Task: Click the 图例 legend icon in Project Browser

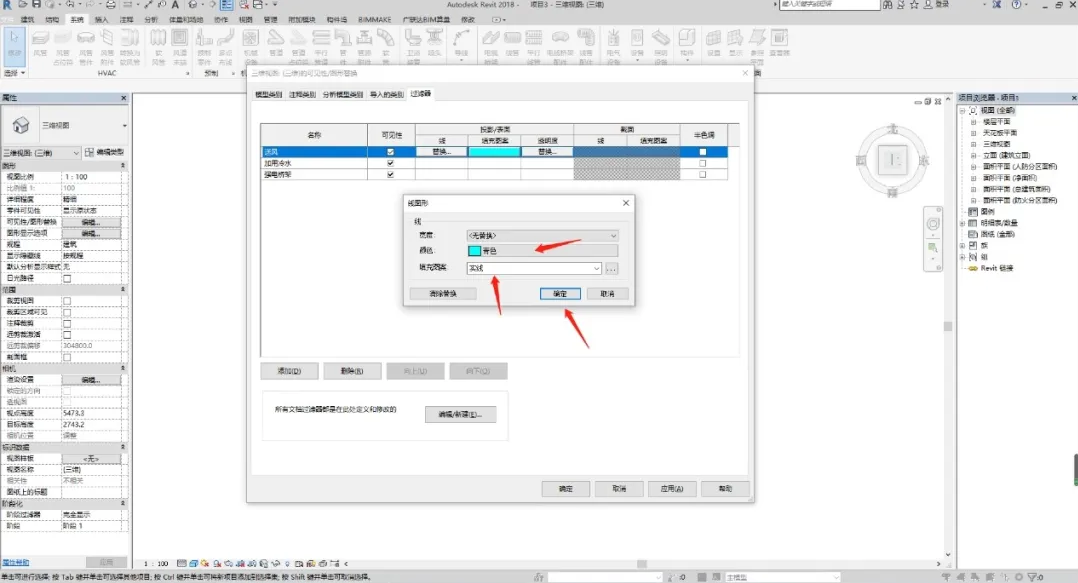Action: tap(973, 212)
